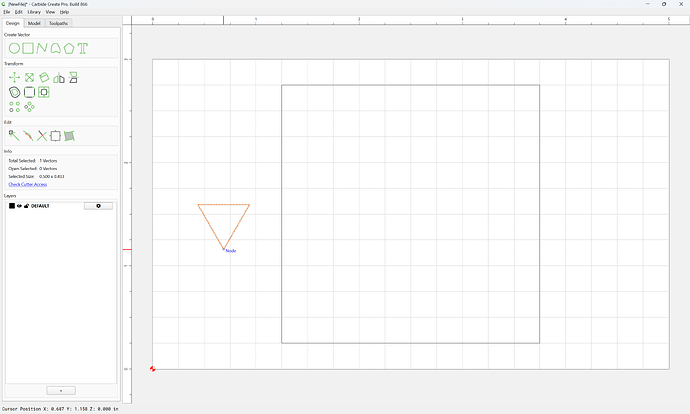Switch to the Toolpaths tab
The image size is (690, 414).
click(x=59, y=23)
